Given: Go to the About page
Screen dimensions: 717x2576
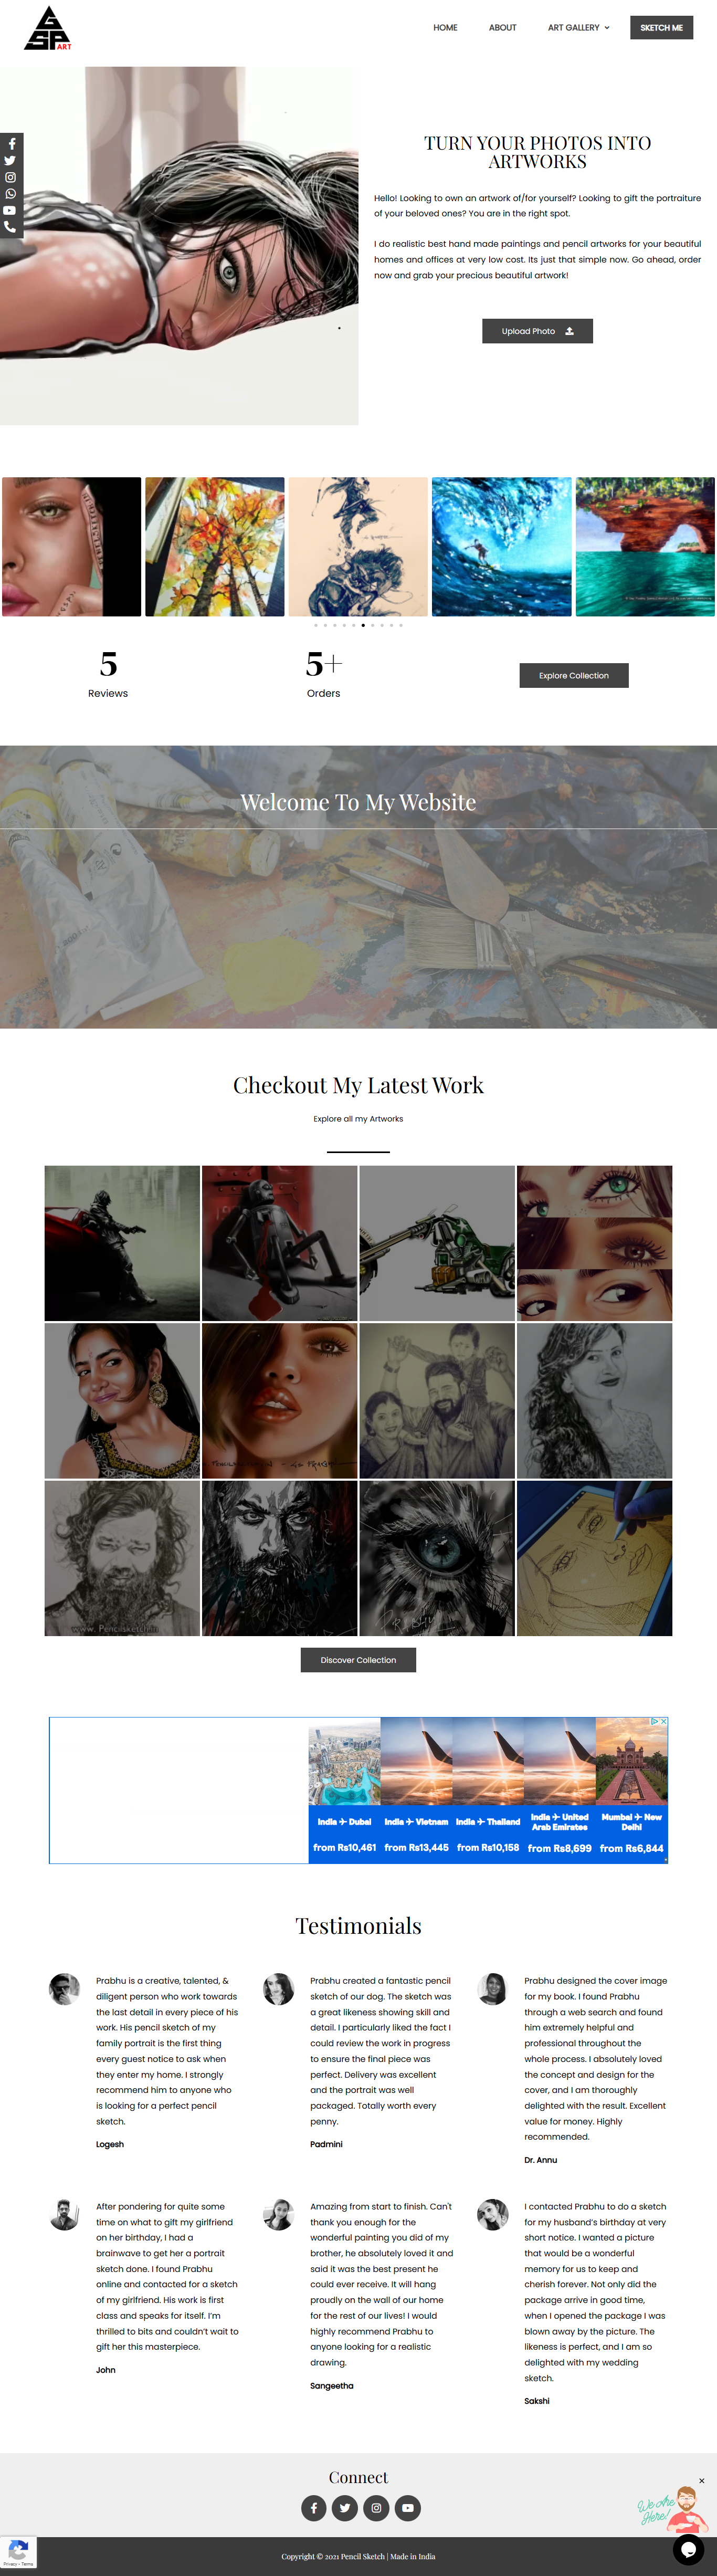Looking at the screenshot, I should click(502, 27).
